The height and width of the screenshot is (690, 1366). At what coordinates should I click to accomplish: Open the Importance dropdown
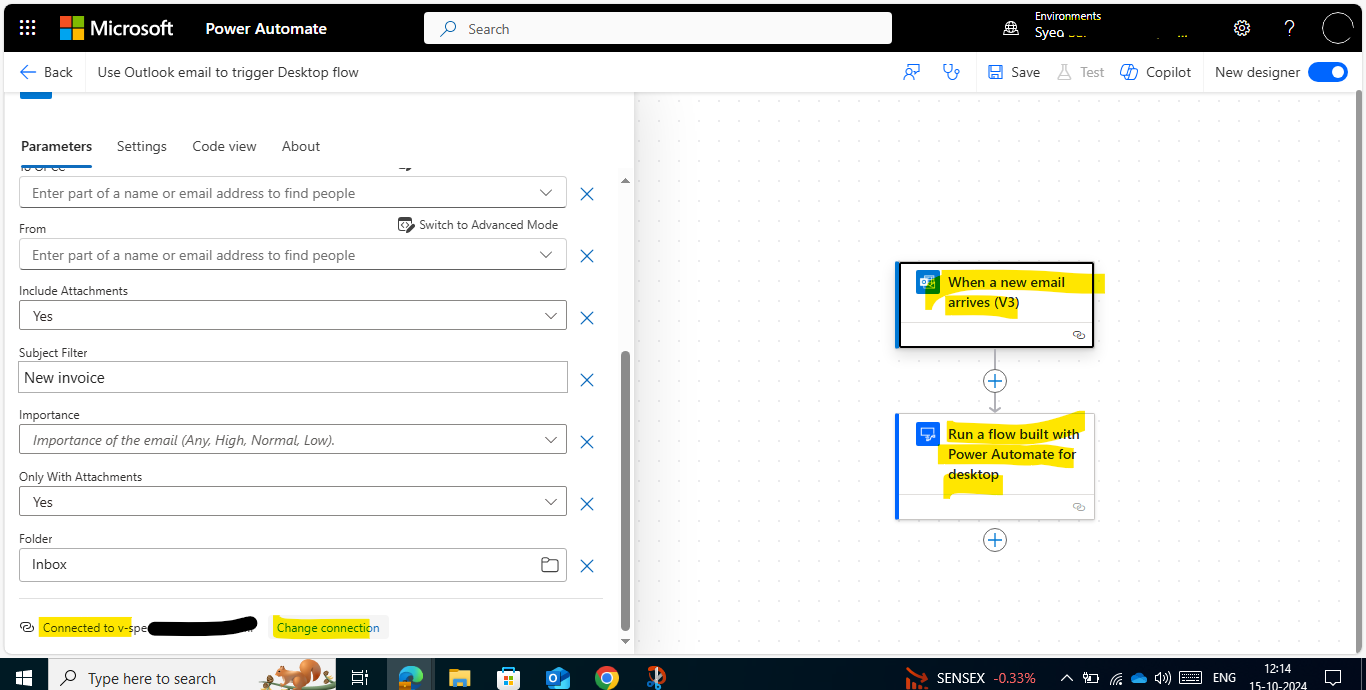pos(547,439)
